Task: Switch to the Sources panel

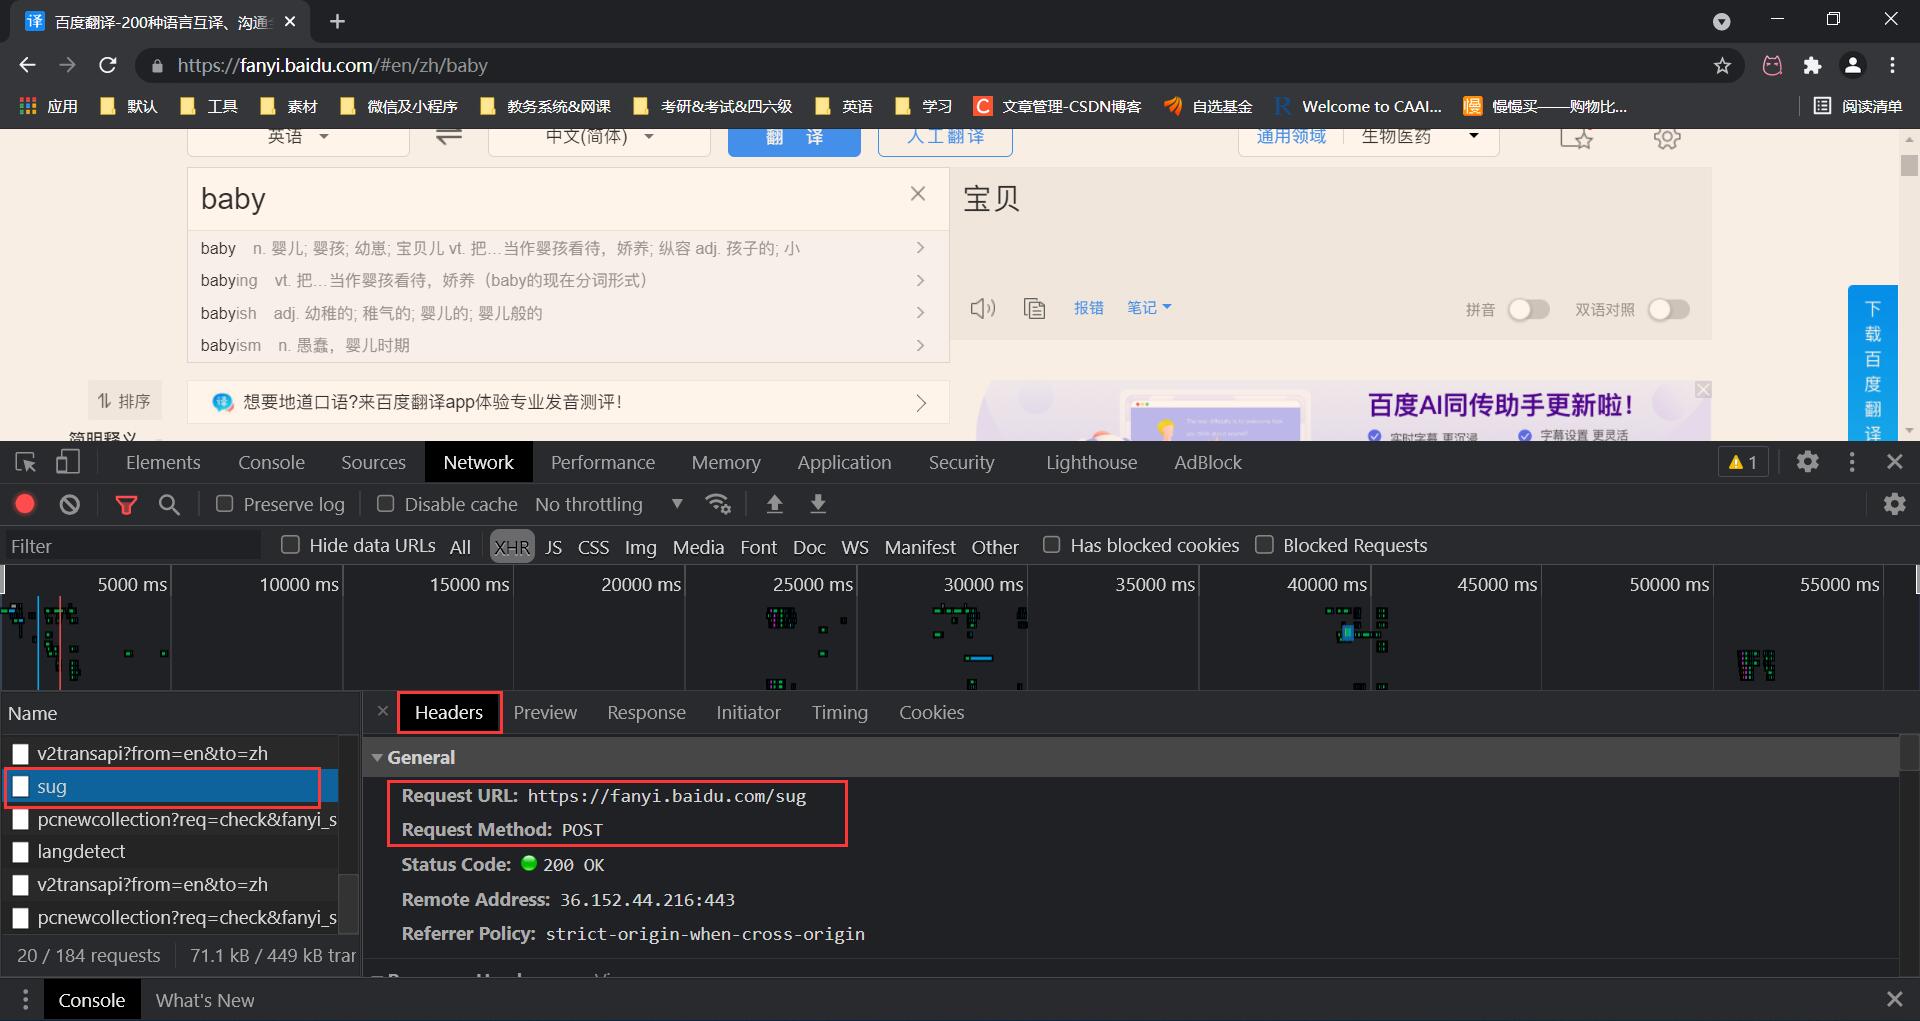Action: [373, 462]
